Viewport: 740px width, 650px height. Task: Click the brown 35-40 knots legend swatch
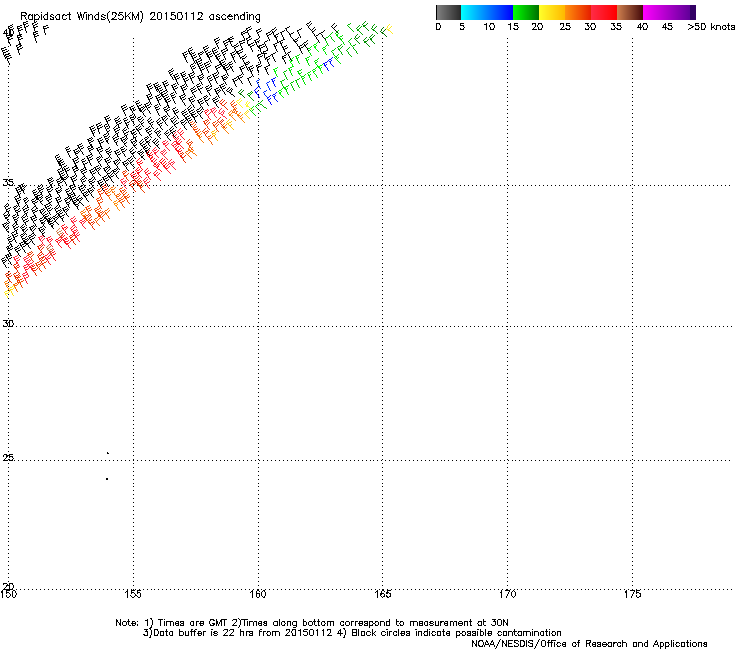click(630, 12)
